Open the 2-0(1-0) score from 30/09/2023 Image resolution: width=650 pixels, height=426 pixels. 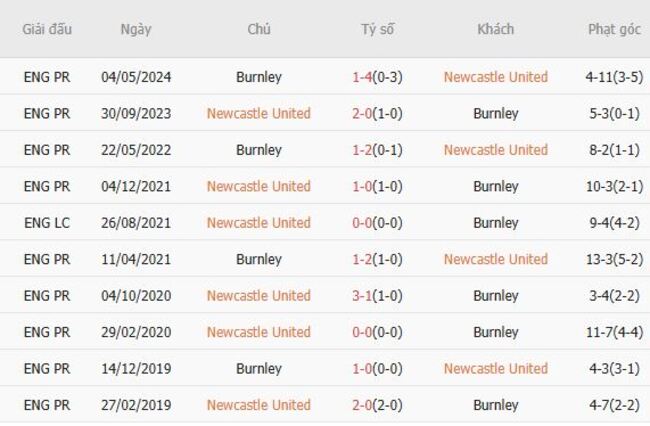[377, 114]
